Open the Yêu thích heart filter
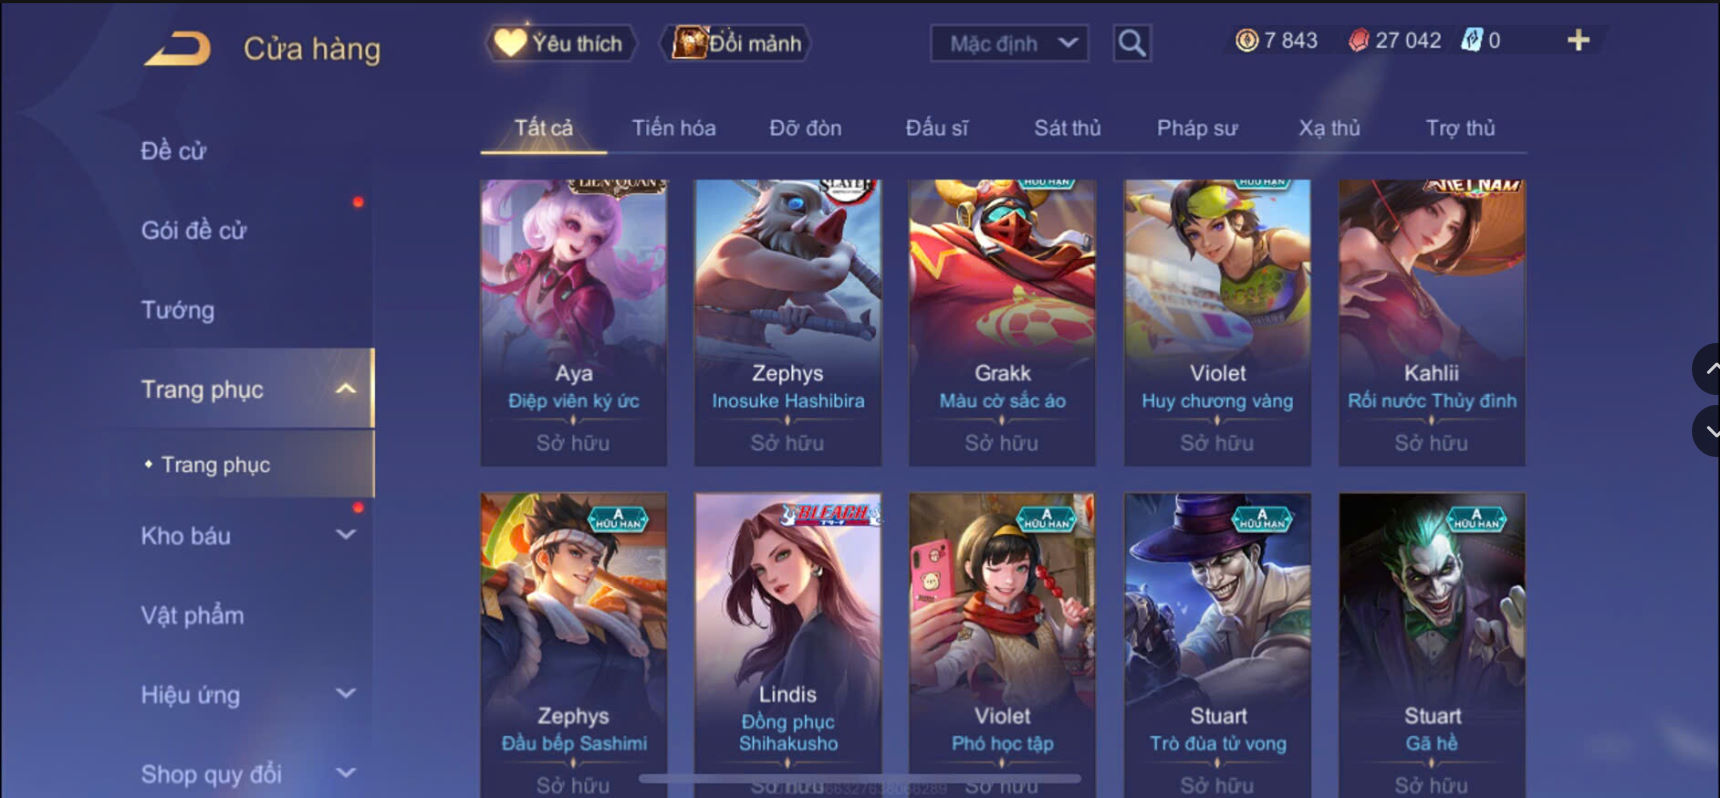The image size is (1720, 798). click(x=561, y=43)
